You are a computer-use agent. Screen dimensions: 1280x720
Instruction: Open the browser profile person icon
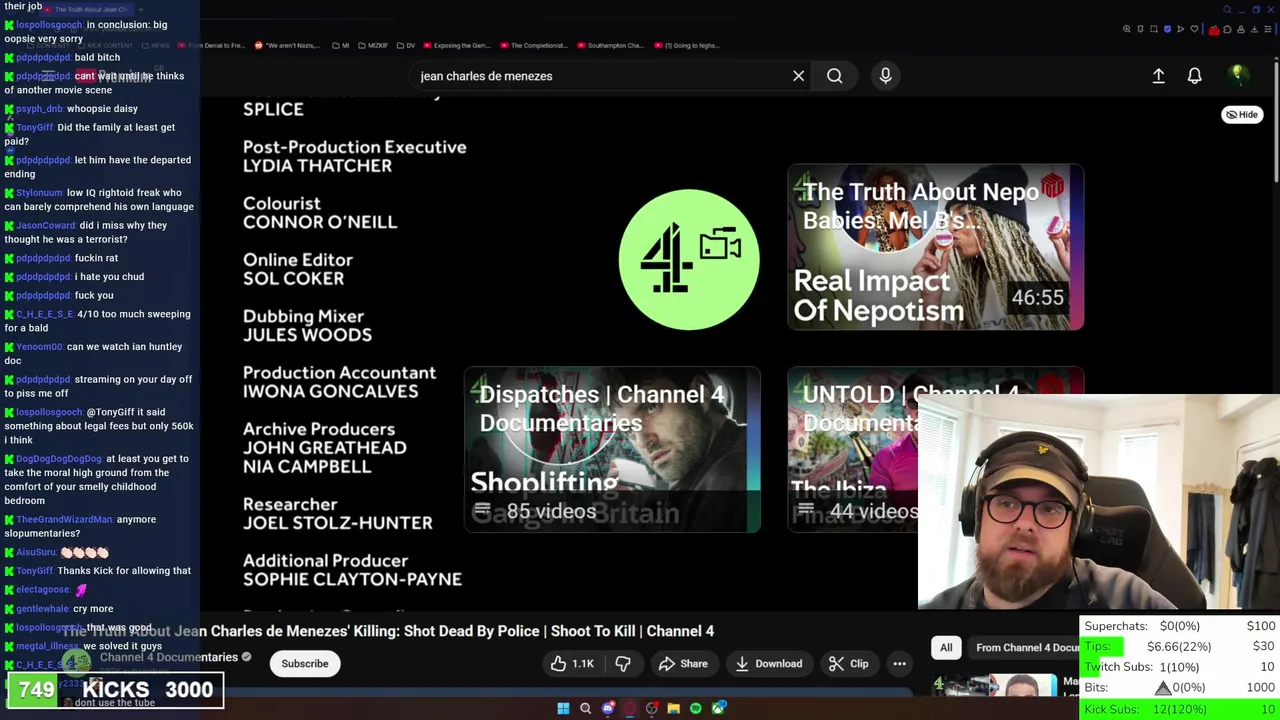point(1241,29)
